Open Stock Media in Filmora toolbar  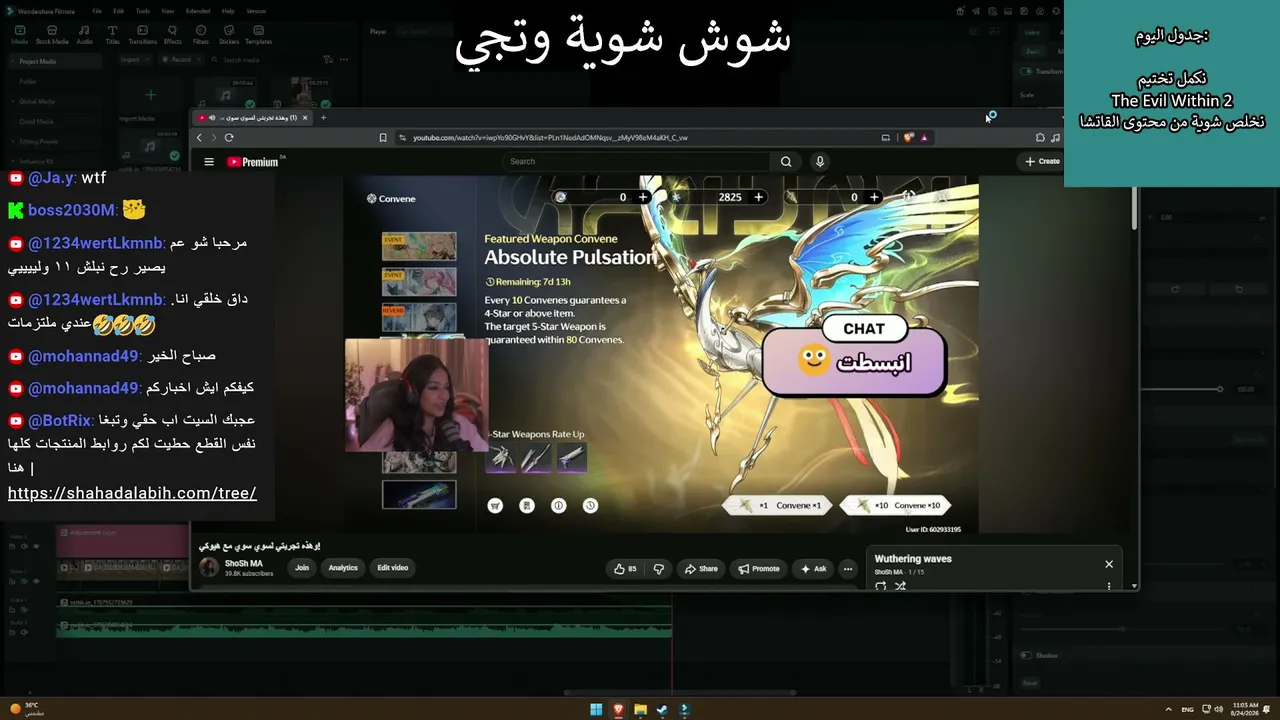click(52, 35)
